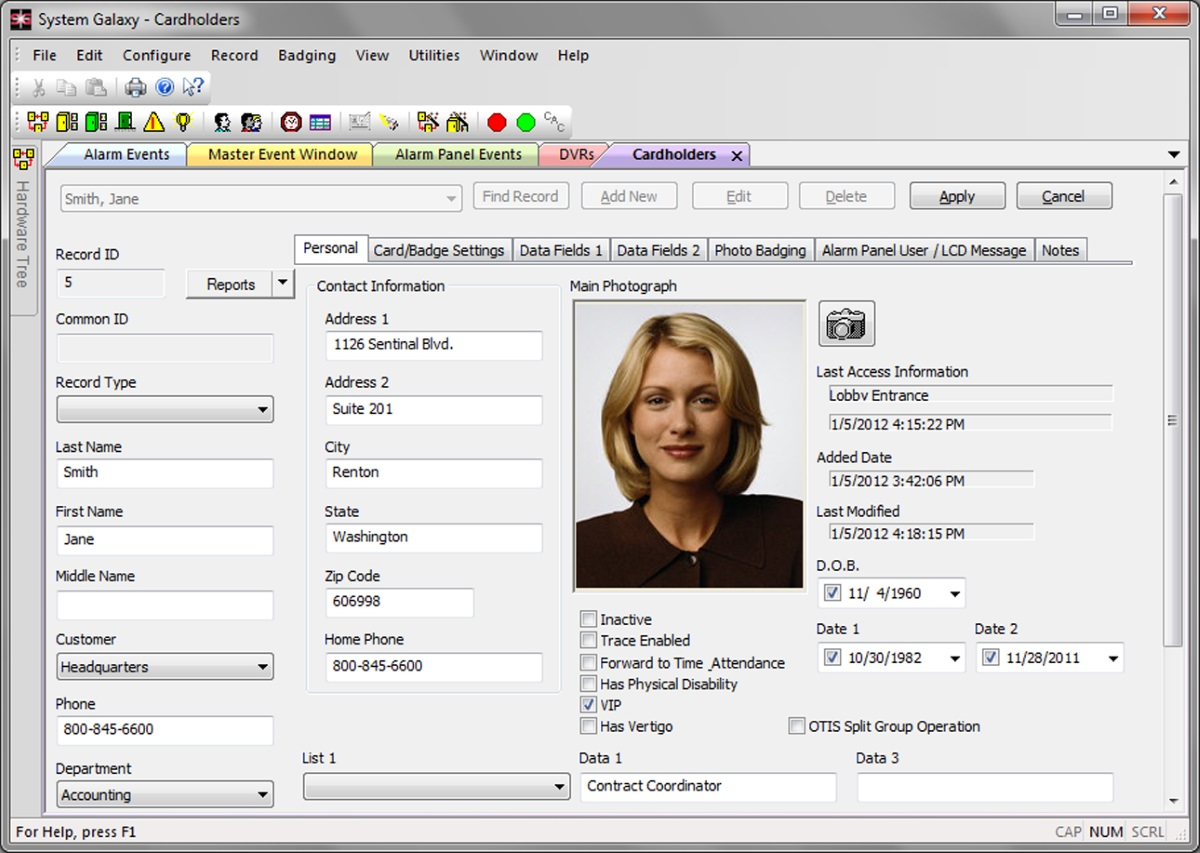The image size is (1200, 853).
Task: Click the Print icon in the toolbar
Action: pyautogui.click(x=135, y=88)
